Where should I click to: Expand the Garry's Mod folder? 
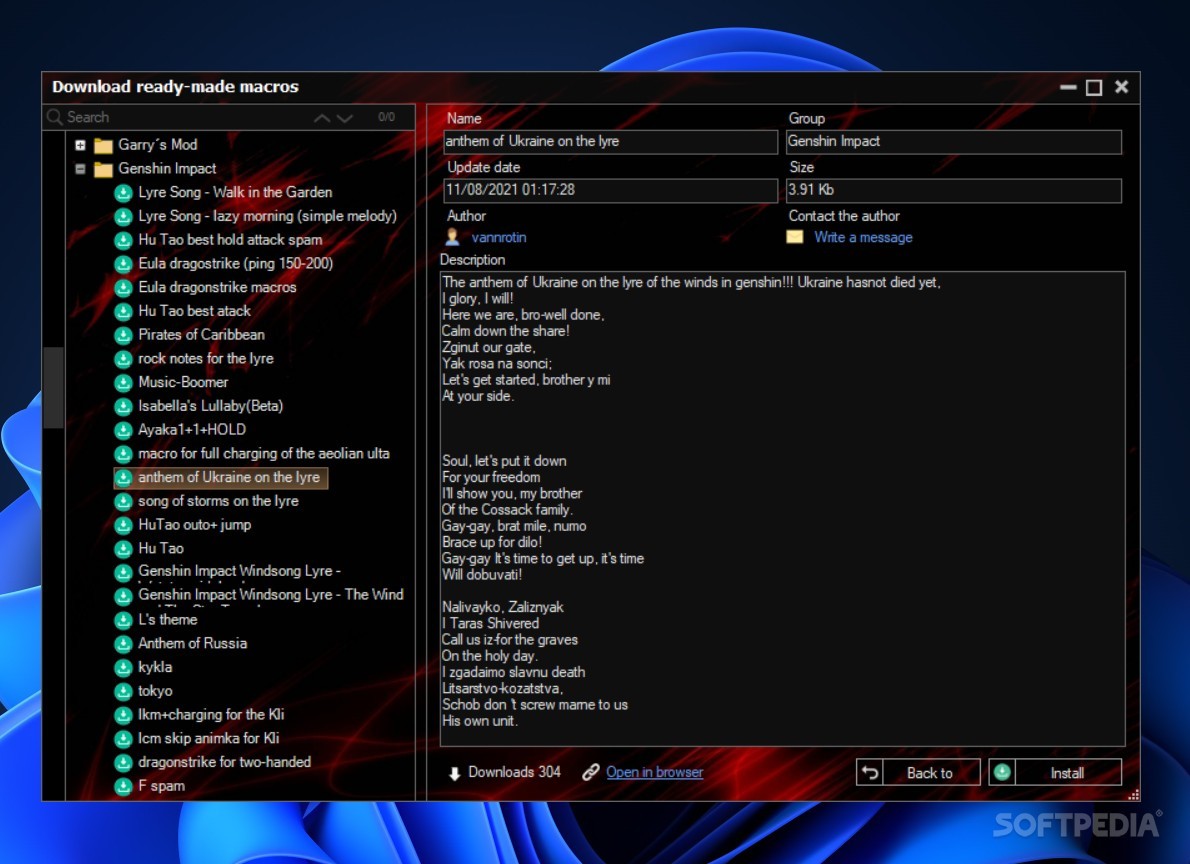(x=80, y=145)
